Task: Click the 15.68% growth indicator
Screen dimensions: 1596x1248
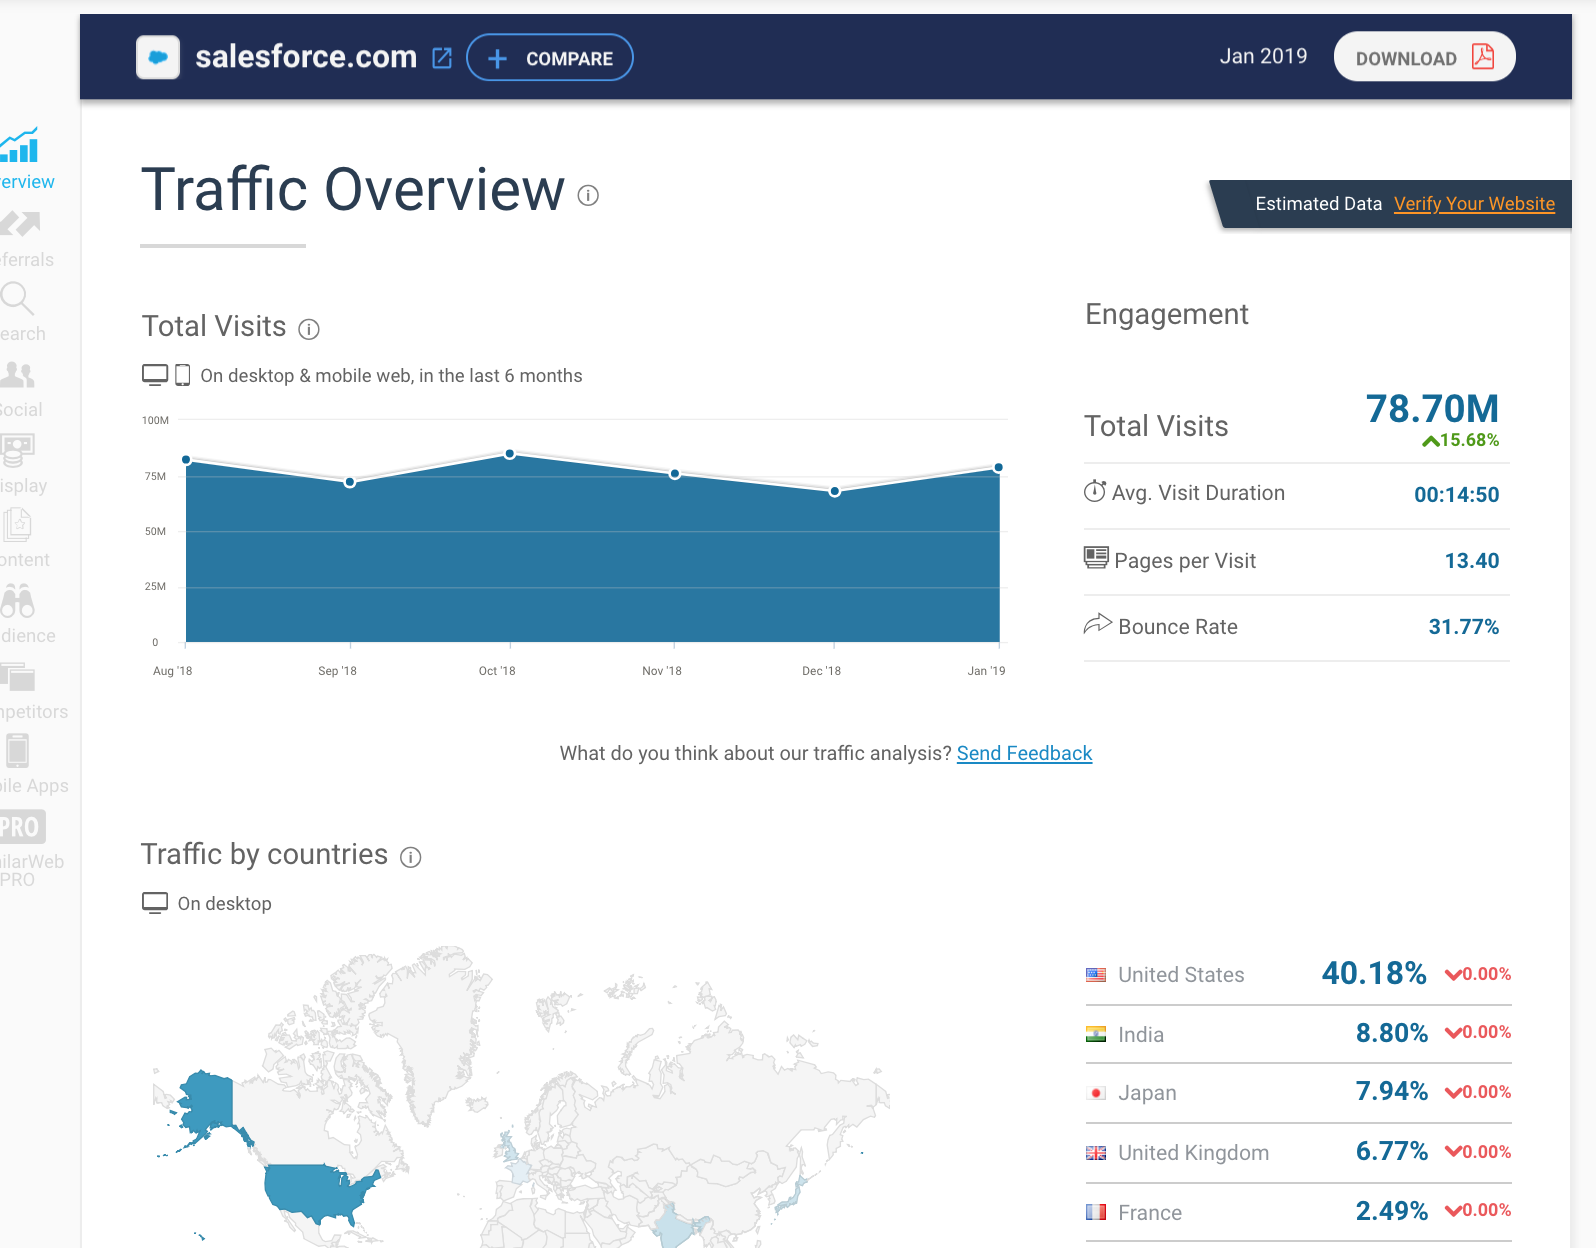Action: (1461, 440)
